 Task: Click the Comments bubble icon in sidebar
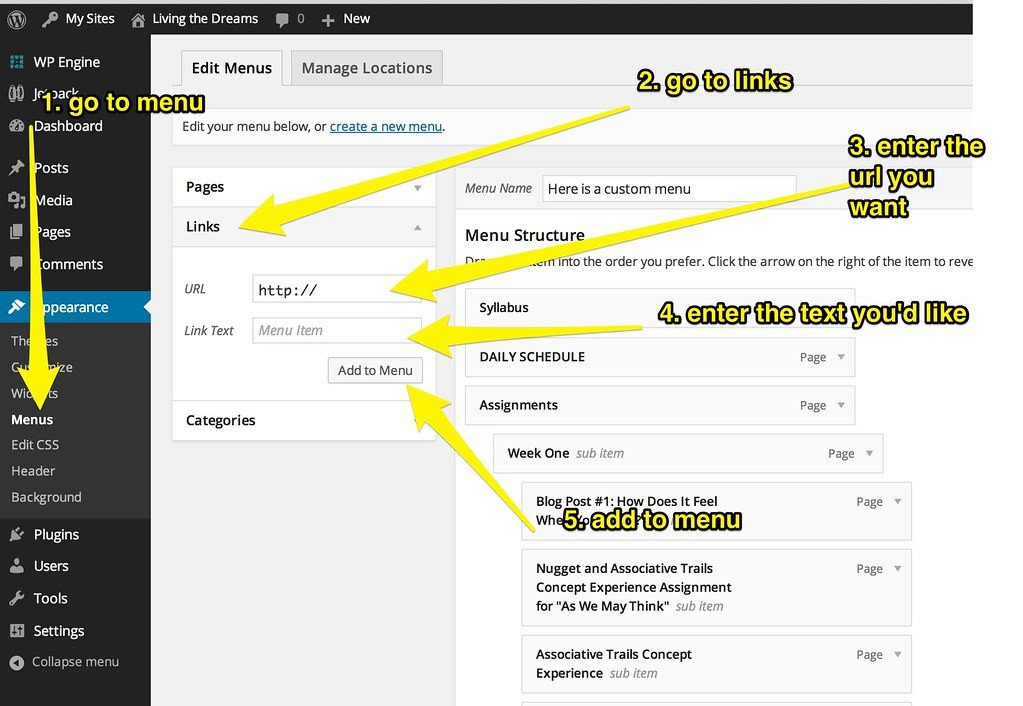click(16, 264)
